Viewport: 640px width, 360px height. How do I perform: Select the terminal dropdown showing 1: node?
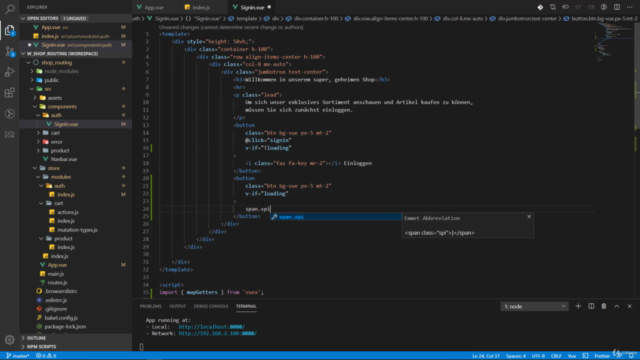coord(534,306)
